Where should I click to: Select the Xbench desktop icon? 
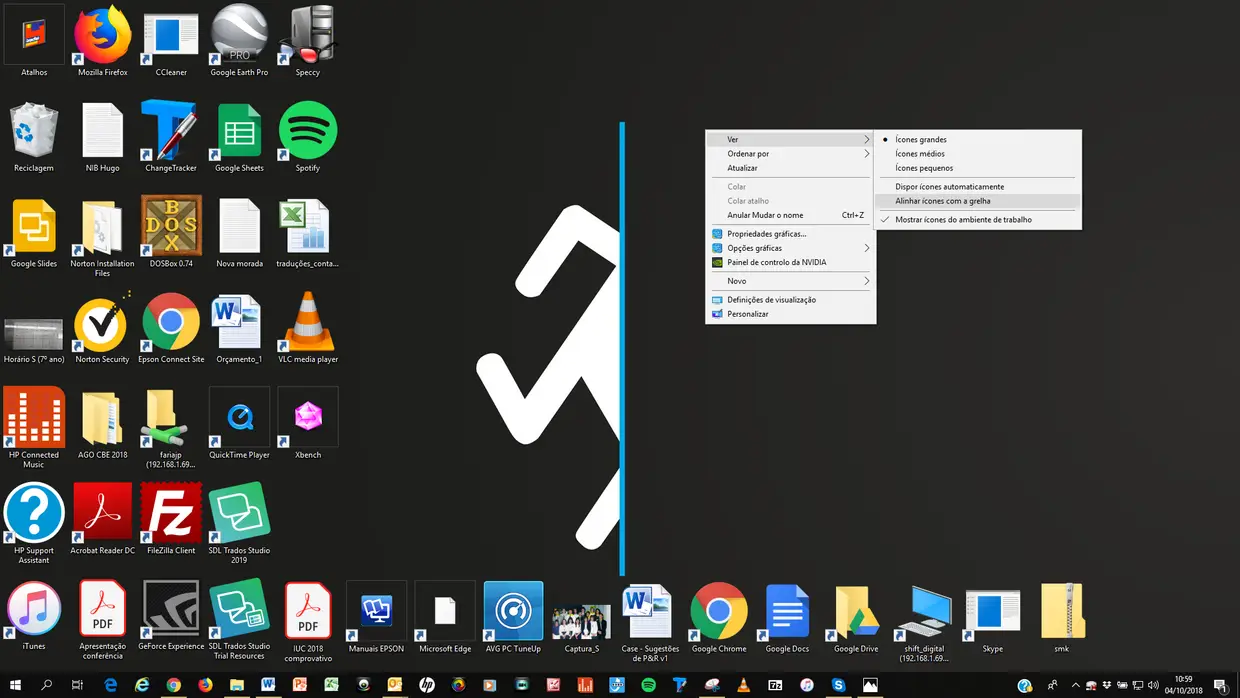(308, 424)
